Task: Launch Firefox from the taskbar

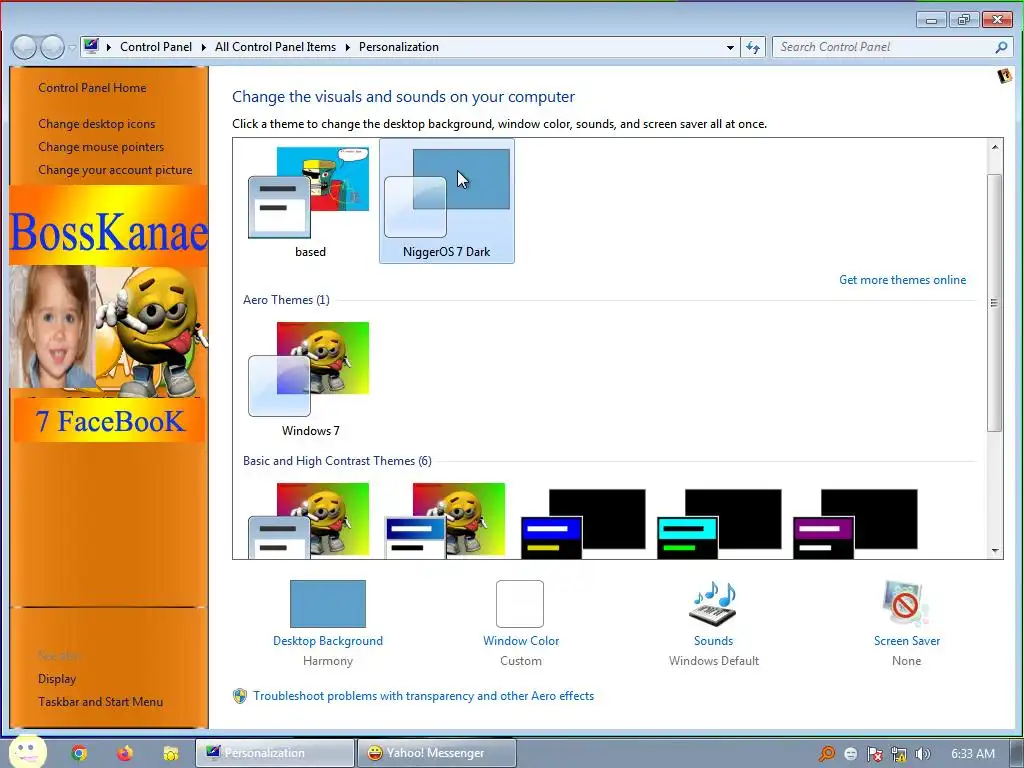Action: click(125, 753)
